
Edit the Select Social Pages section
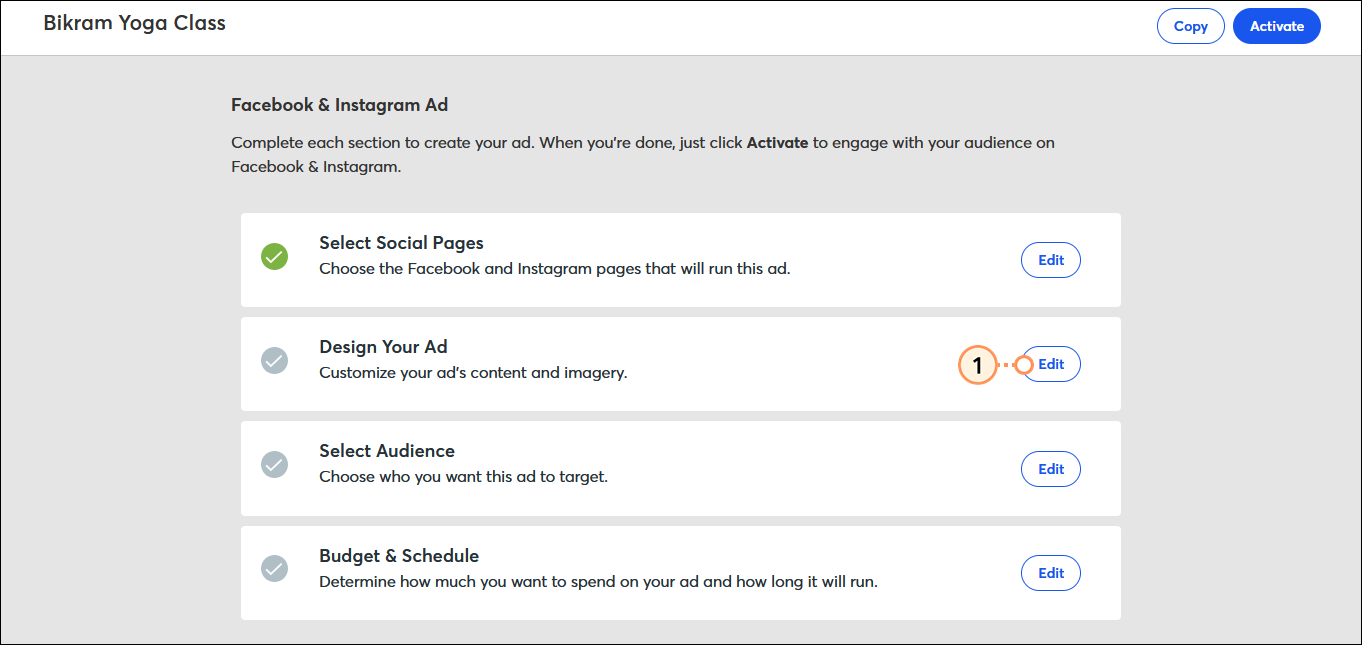(1050, 260)
